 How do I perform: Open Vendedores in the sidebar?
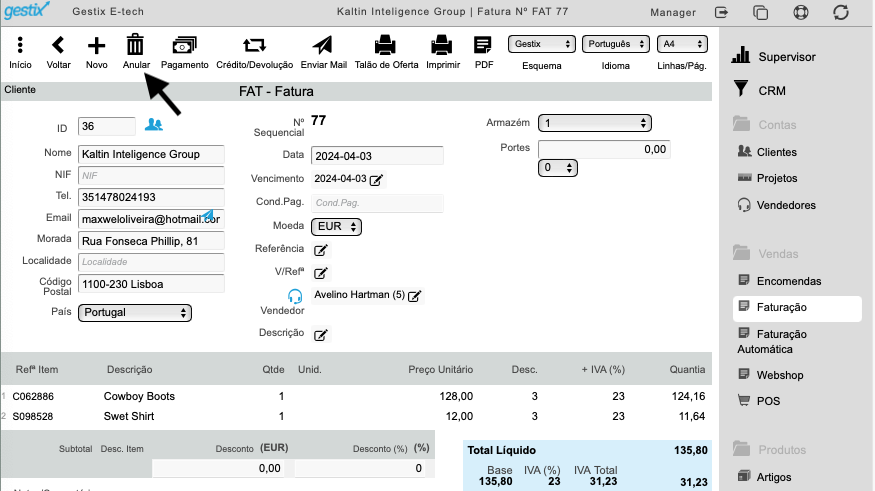(x=786, y=205)
